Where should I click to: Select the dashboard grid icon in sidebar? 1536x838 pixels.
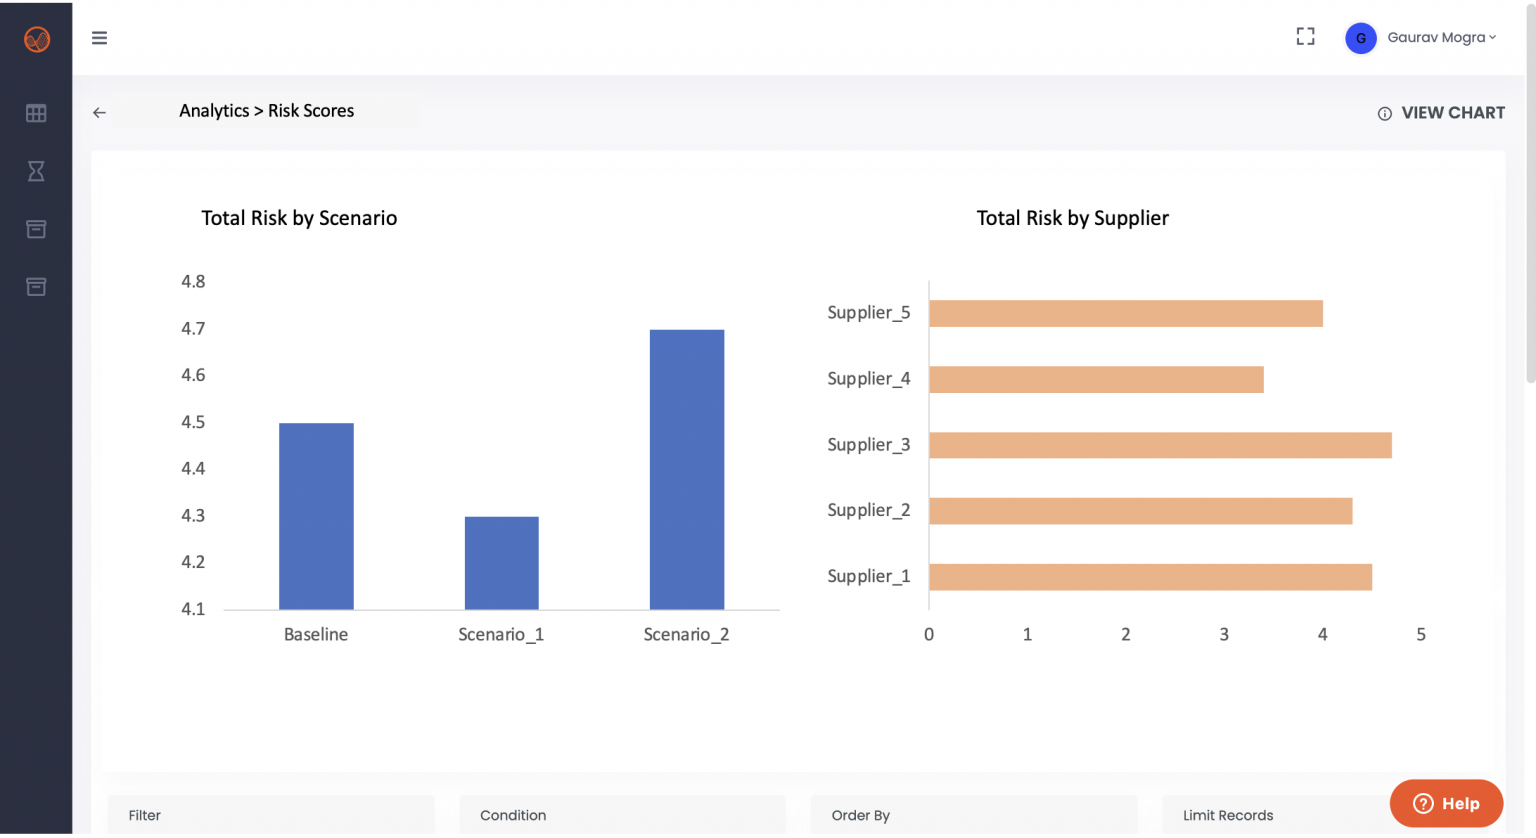coord(36,113)
